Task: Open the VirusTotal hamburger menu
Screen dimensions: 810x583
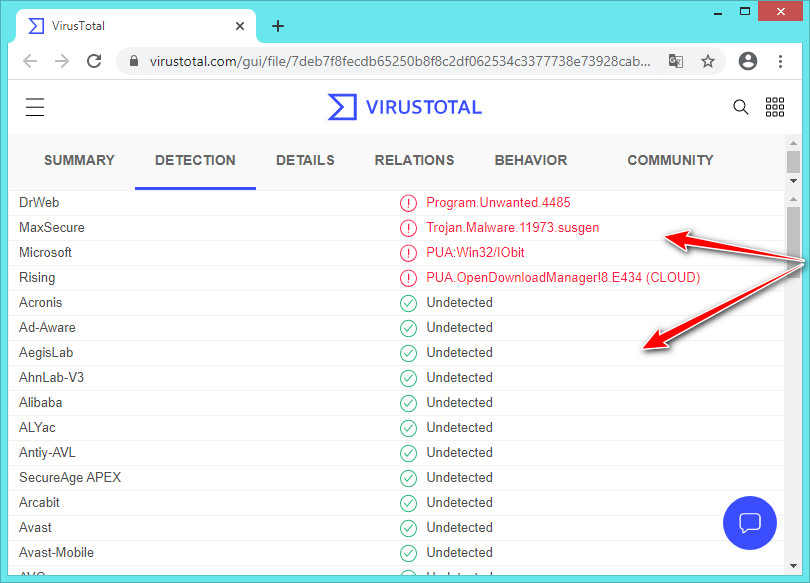Action: click(x=35, y=107)
